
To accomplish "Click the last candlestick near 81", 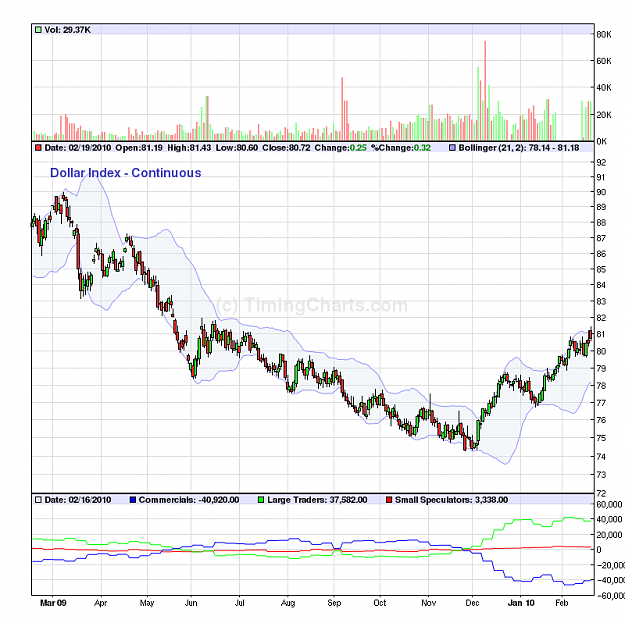I will click(591, 334).
